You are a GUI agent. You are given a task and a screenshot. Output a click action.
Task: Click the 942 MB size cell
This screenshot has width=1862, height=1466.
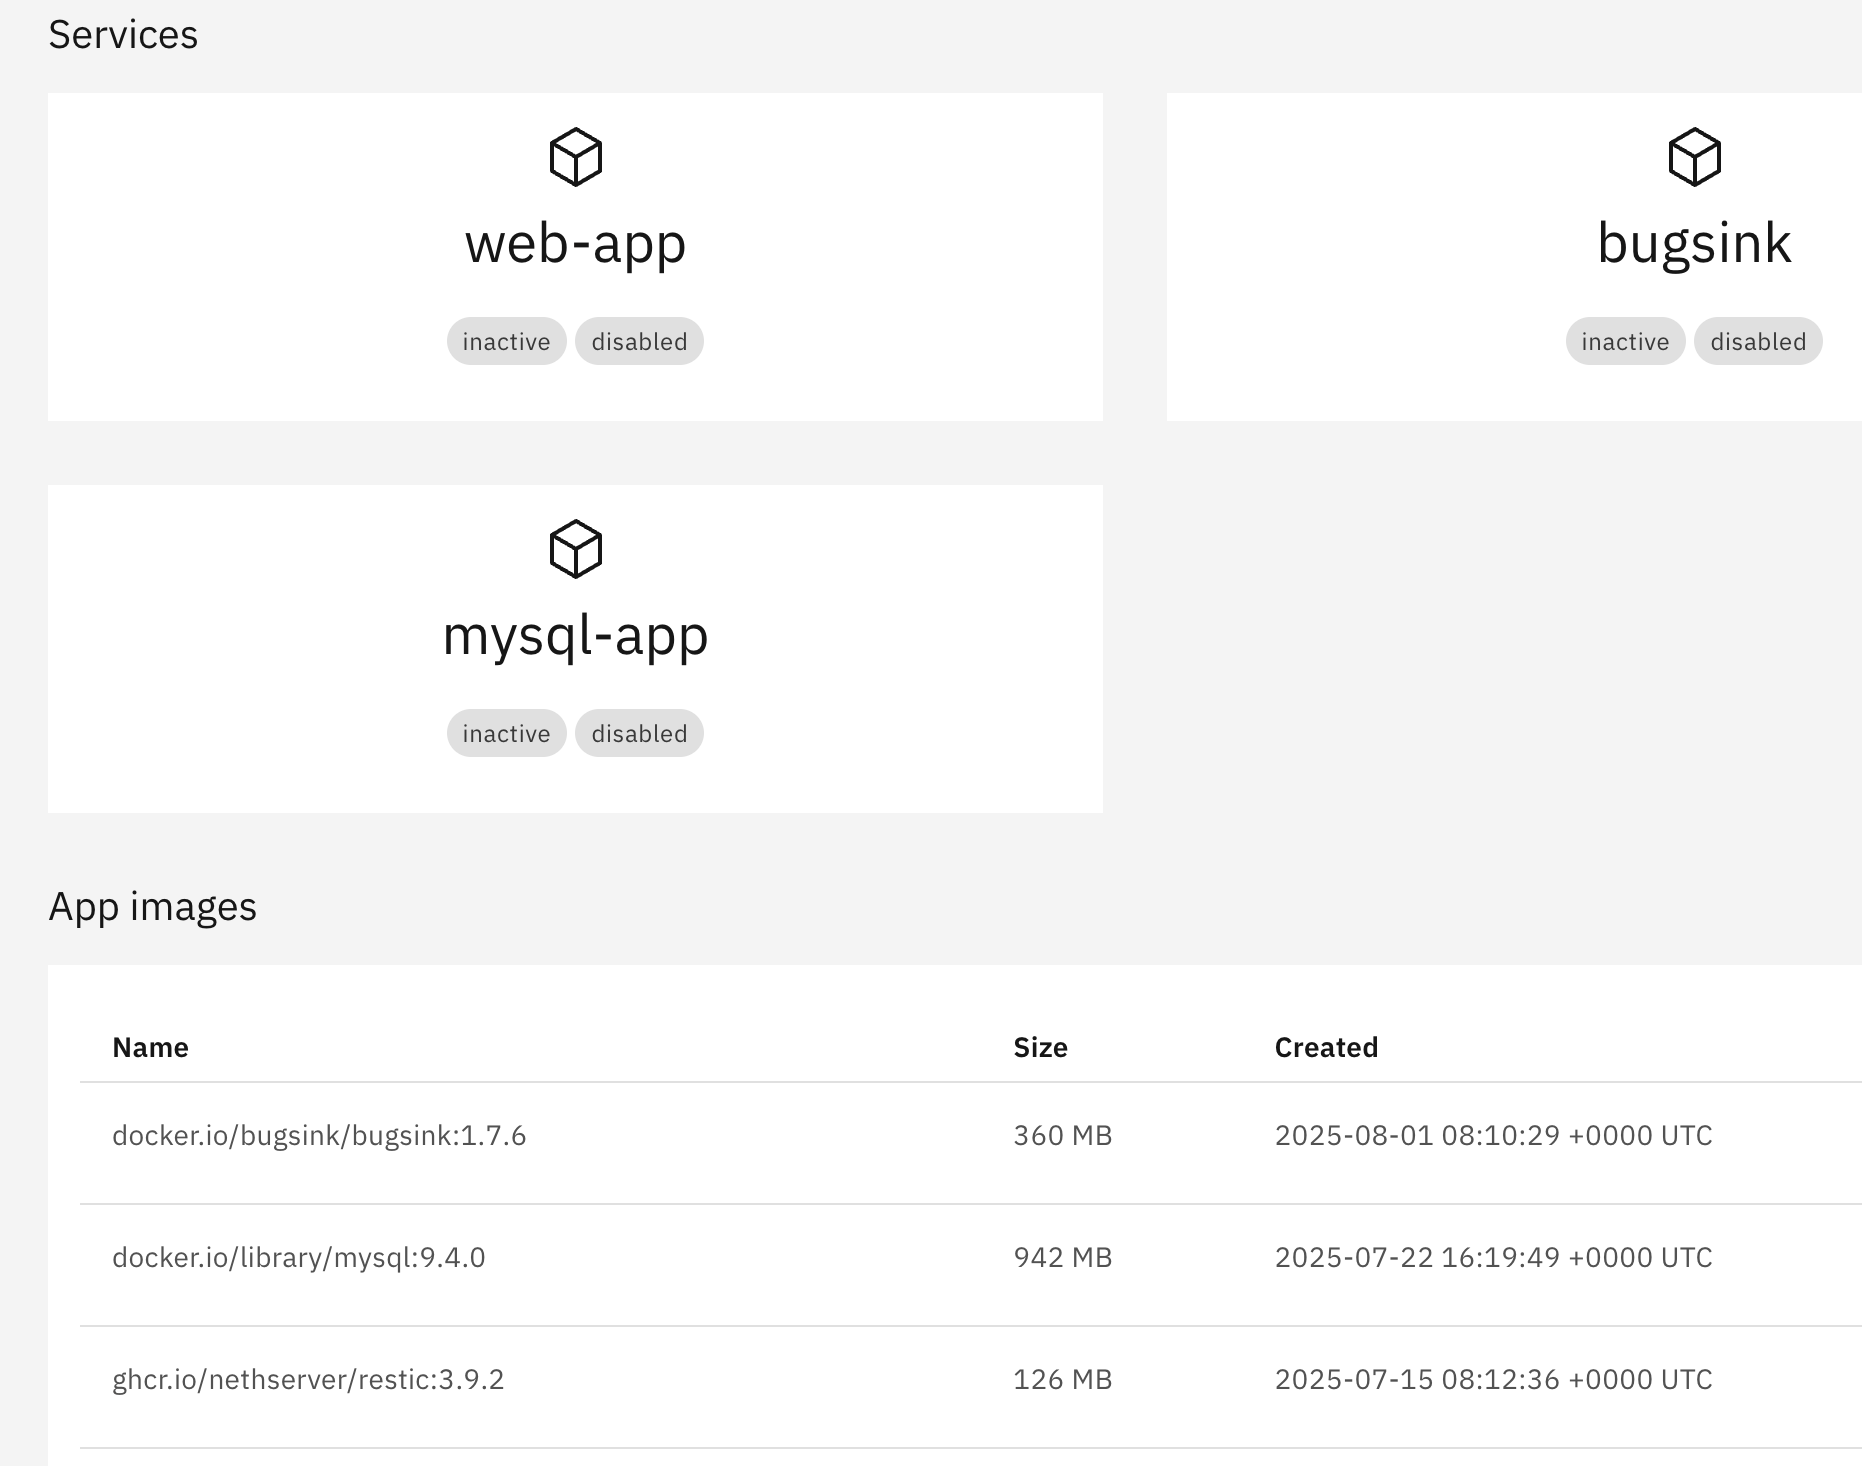1062,1258
